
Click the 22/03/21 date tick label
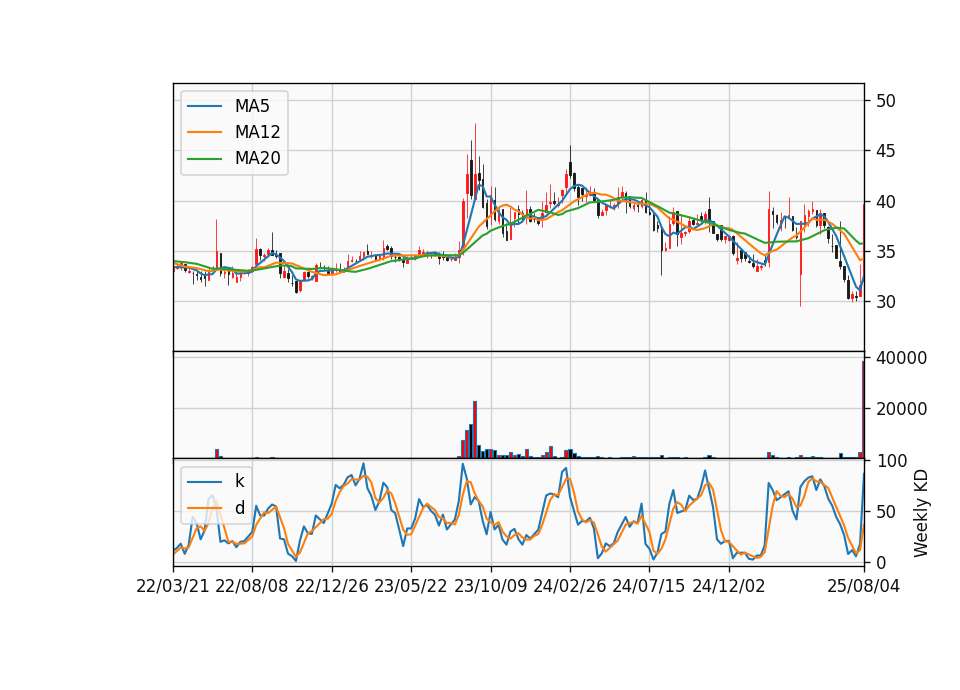coord(173,586)
